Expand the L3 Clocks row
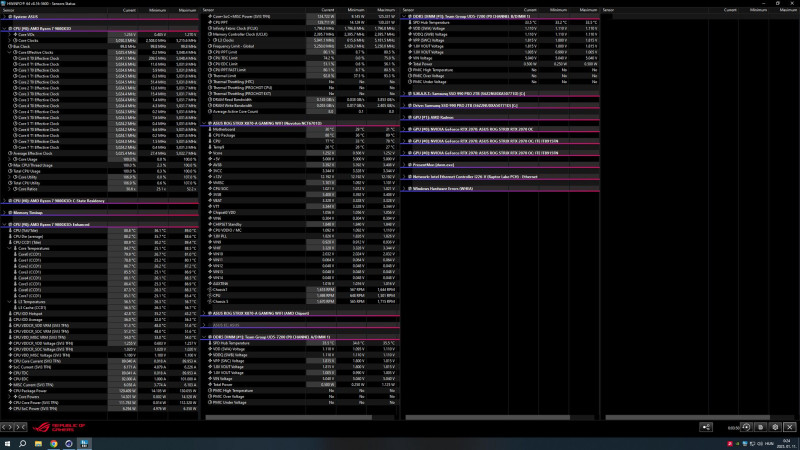This screenshot has height=450, width=800. click(209, 40)
